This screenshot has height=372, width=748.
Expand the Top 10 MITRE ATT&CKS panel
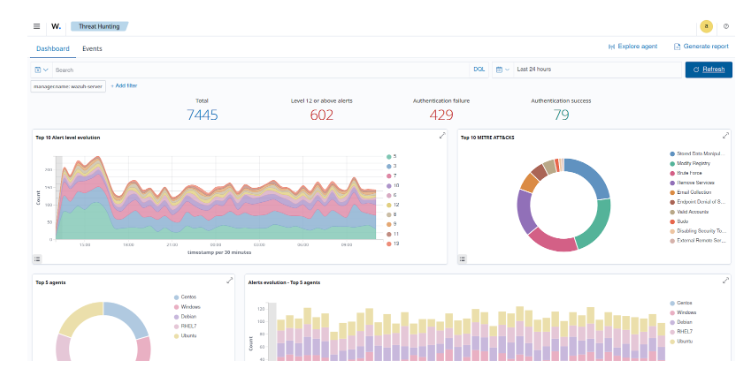[726, 135]
